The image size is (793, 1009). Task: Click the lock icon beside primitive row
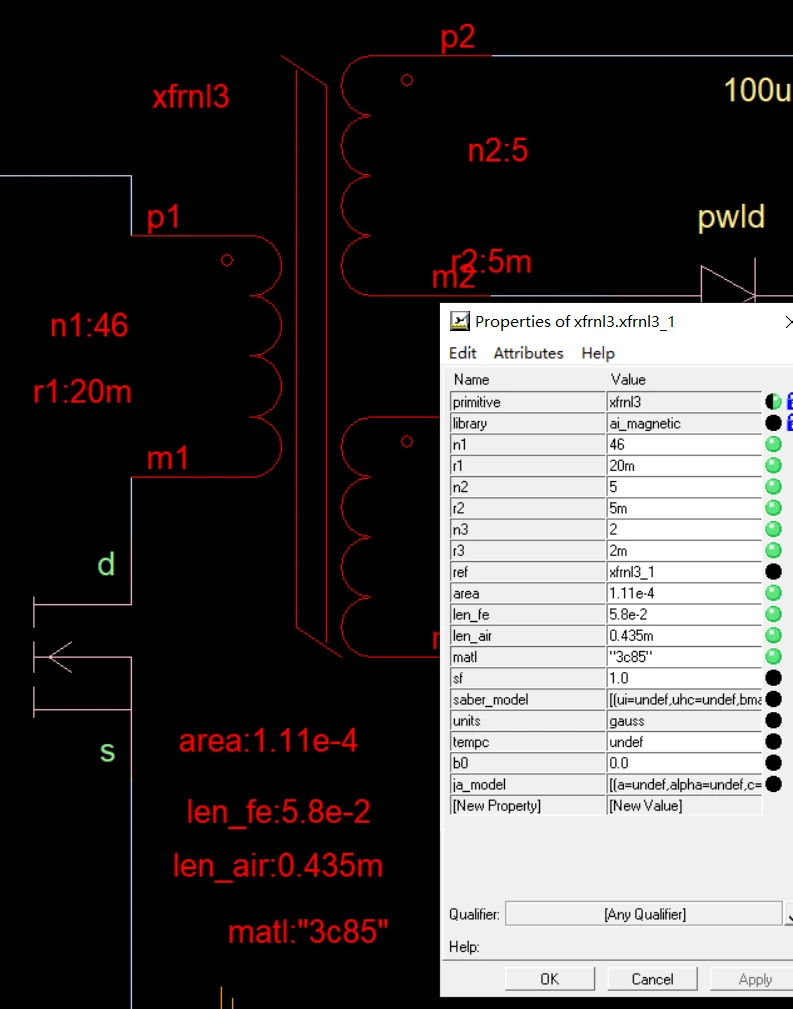pos(789,402)
